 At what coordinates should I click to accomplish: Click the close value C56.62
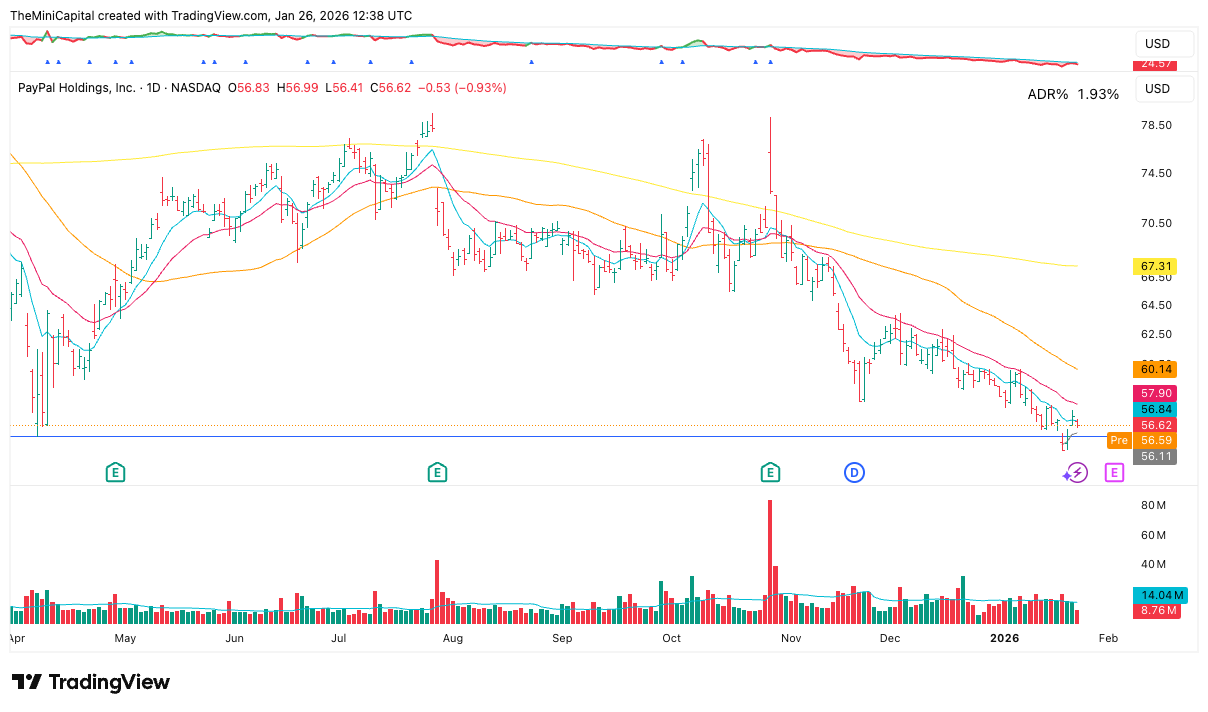click(x=389, y=88)
